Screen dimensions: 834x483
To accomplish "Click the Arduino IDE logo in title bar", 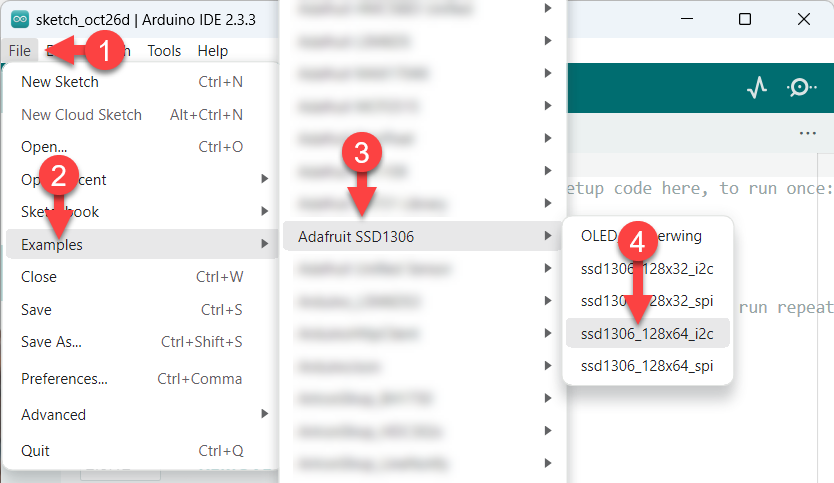I will 19,19.
